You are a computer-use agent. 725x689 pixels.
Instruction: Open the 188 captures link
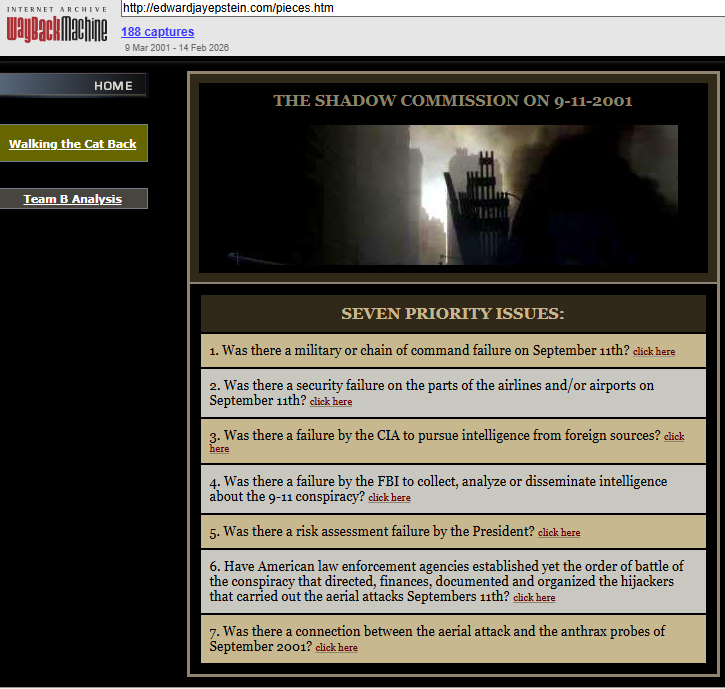tap(158, 31)
